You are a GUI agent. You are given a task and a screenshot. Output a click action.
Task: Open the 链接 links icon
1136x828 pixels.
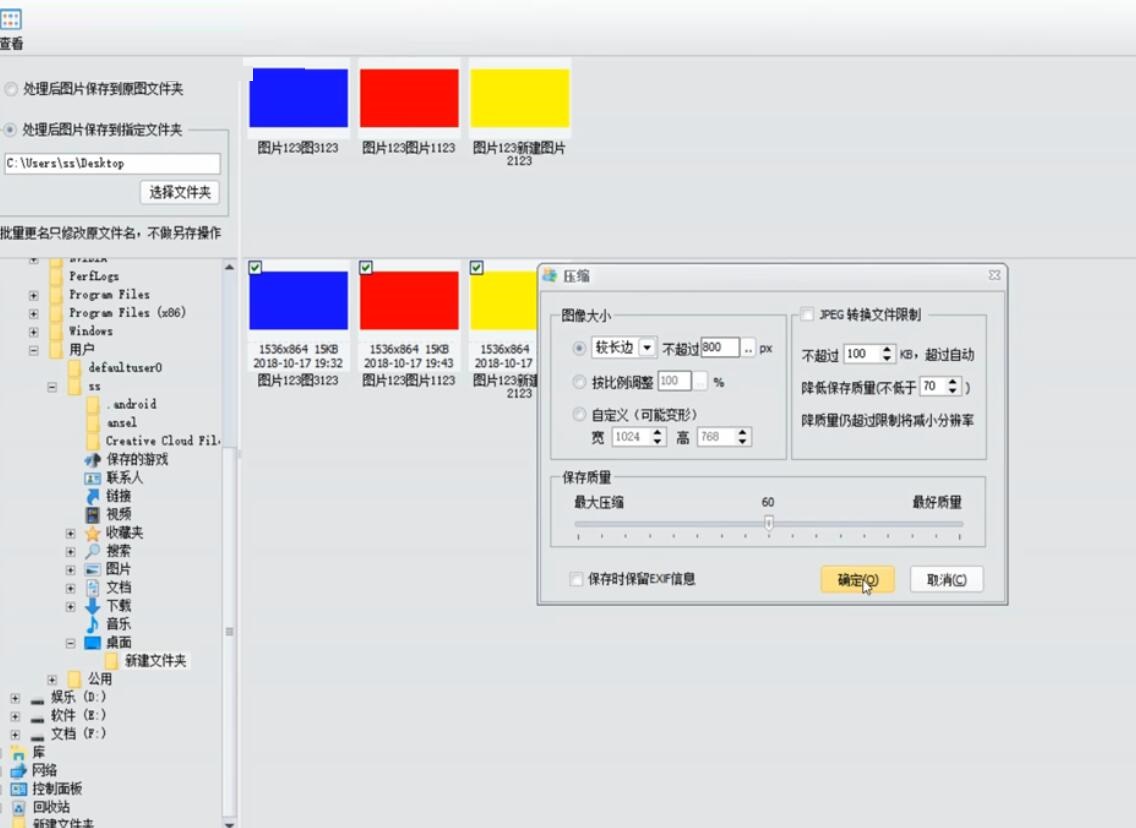coord(93,496)
